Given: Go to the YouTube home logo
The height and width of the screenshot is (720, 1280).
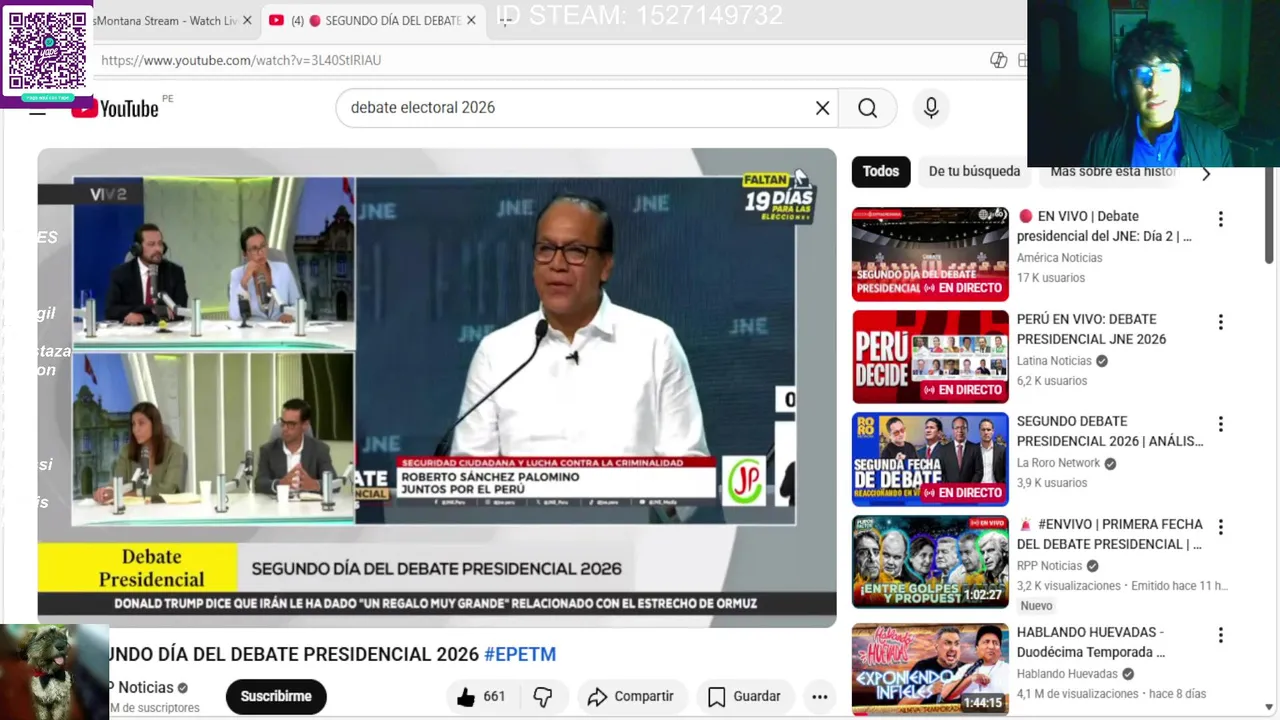Looking at the screenshot, I should pos(115,108).
